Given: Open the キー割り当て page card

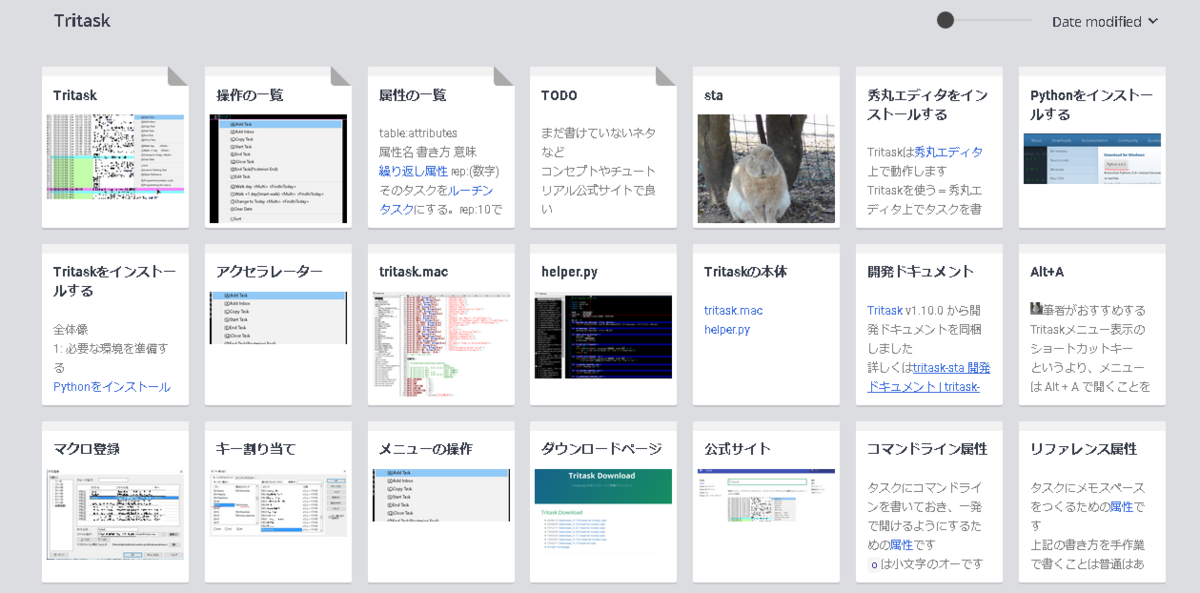Looking at the screenshot, I should (278, 502).
